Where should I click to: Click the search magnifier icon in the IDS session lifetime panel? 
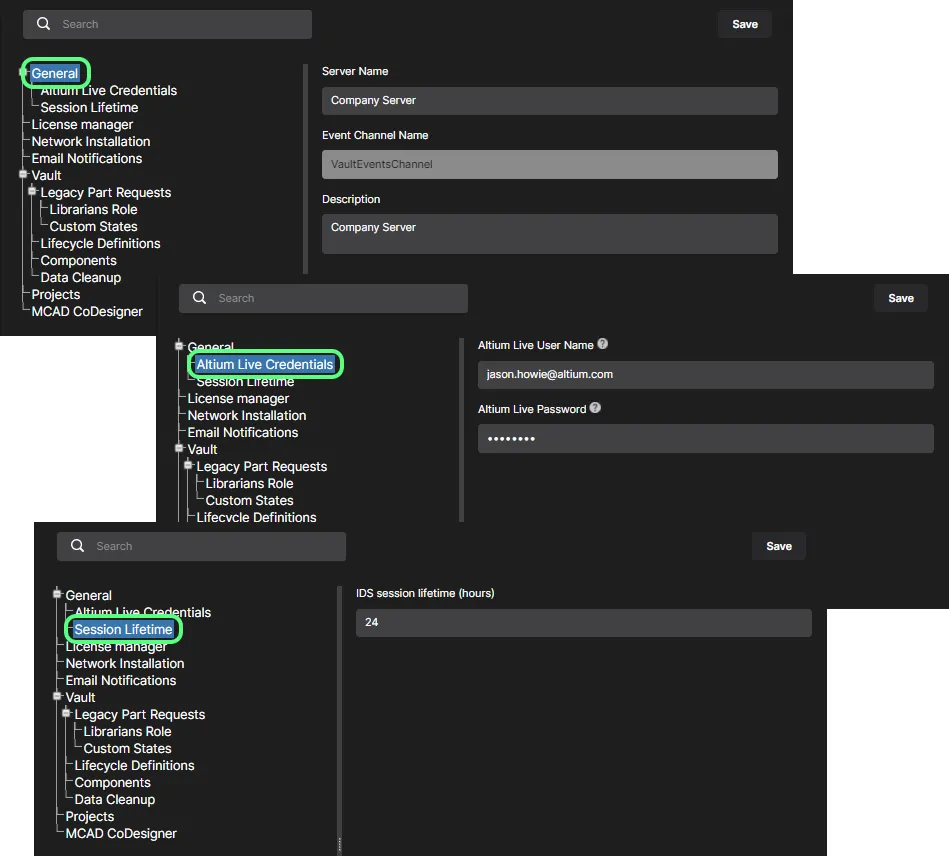tap(77, 545)
